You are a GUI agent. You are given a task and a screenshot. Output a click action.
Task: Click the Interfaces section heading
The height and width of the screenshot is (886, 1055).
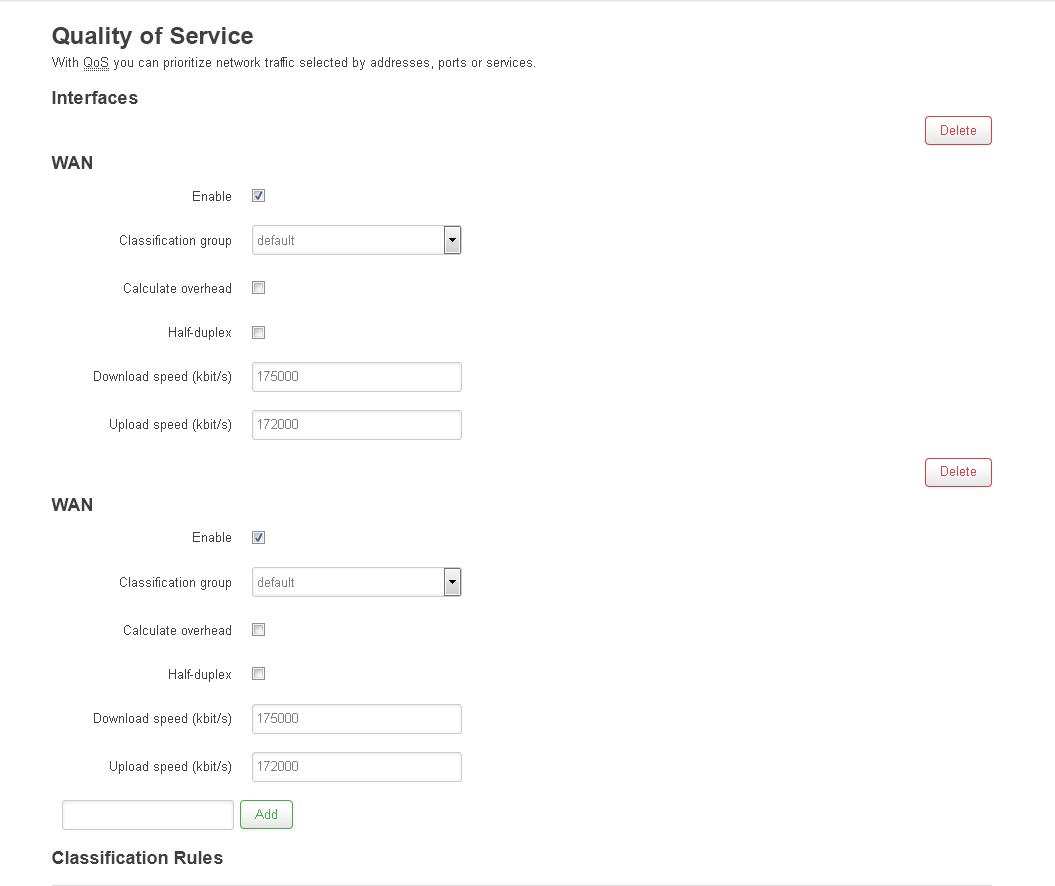(95, 98)
